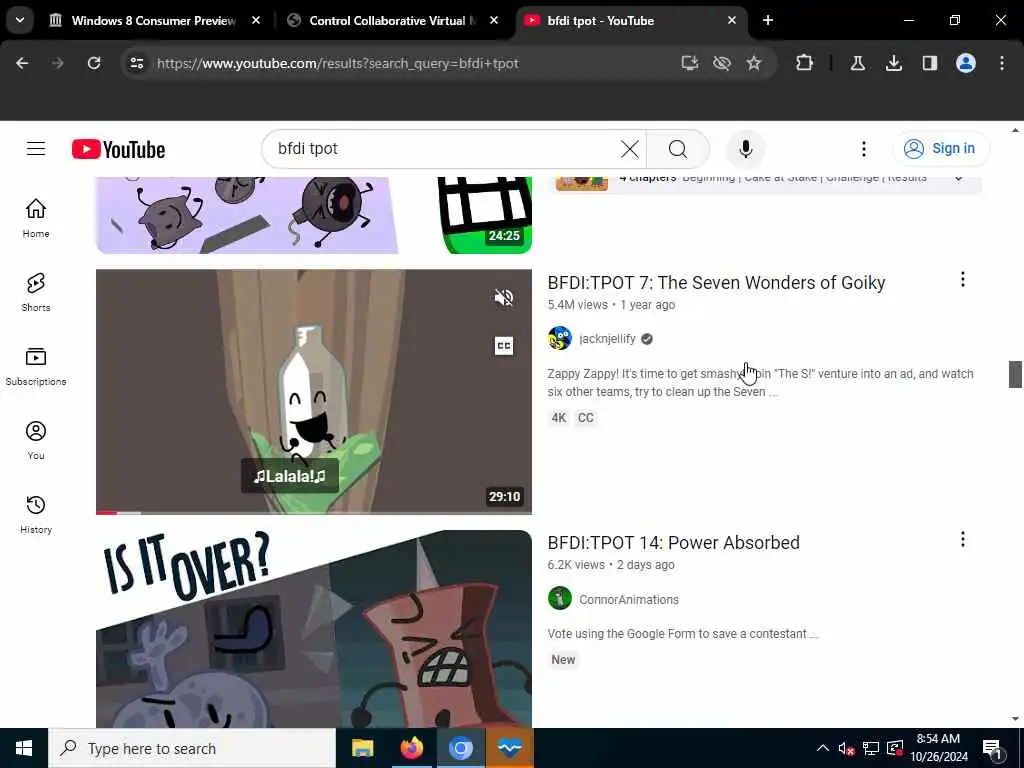Screen dimensions: 1024x768
Task: Reload the page
Action: tap(94, 63)
